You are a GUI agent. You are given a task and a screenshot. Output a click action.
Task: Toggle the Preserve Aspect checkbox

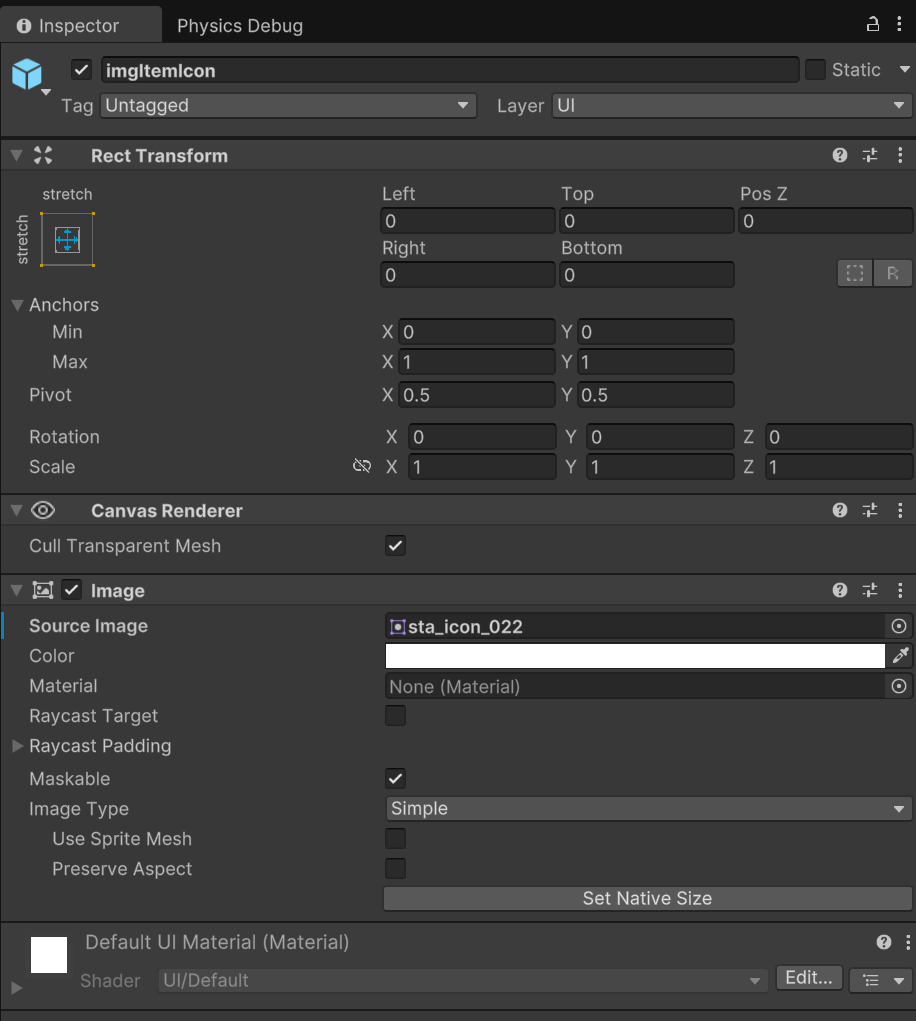coord(396,868)
